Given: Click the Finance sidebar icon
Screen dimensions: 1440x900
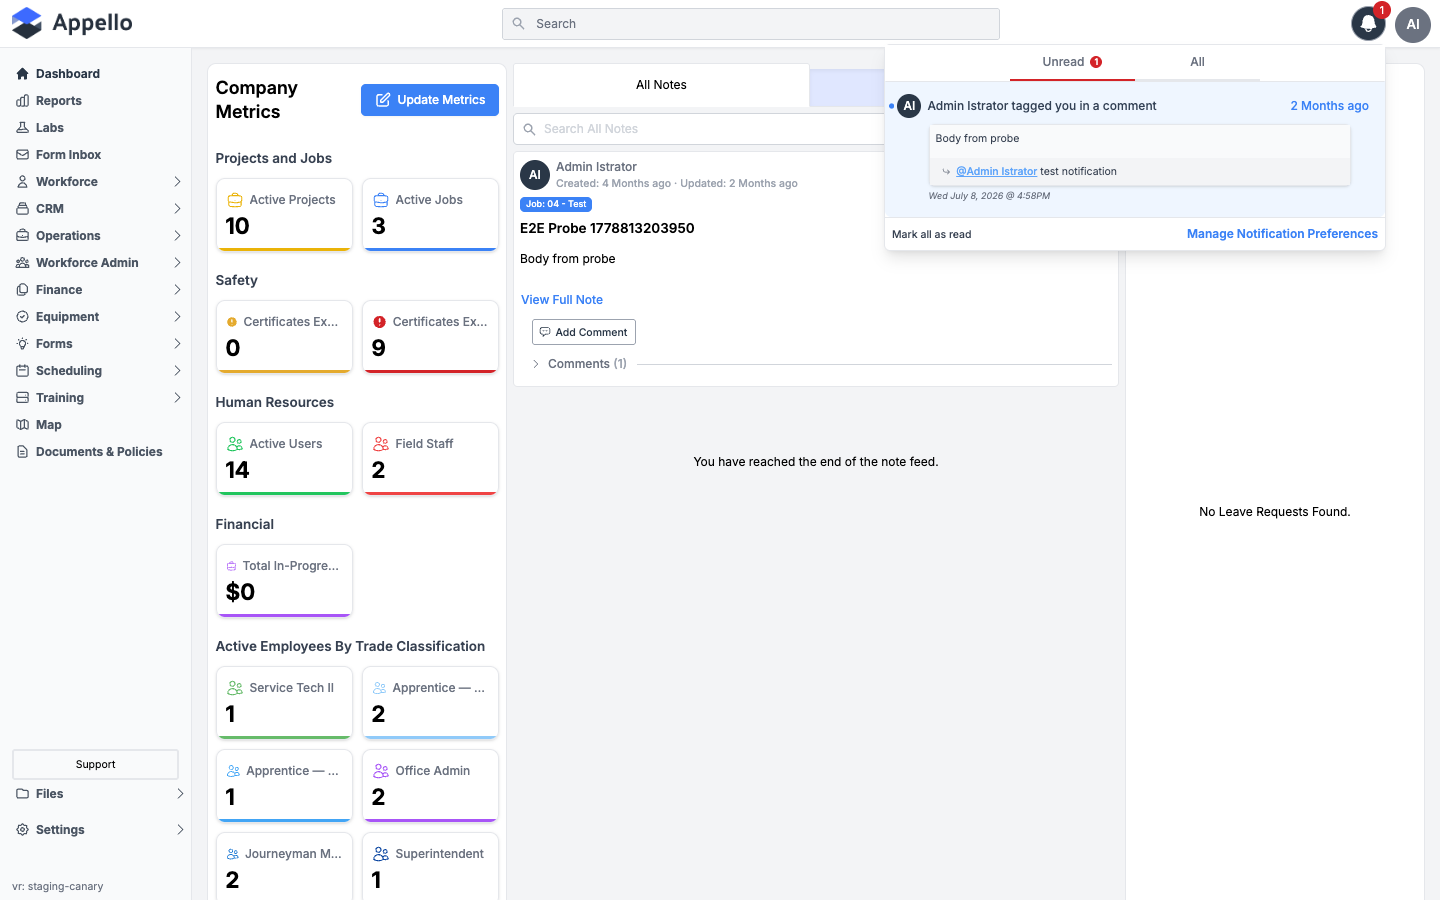Looking at the screenshot, I should tap(22, 290).
